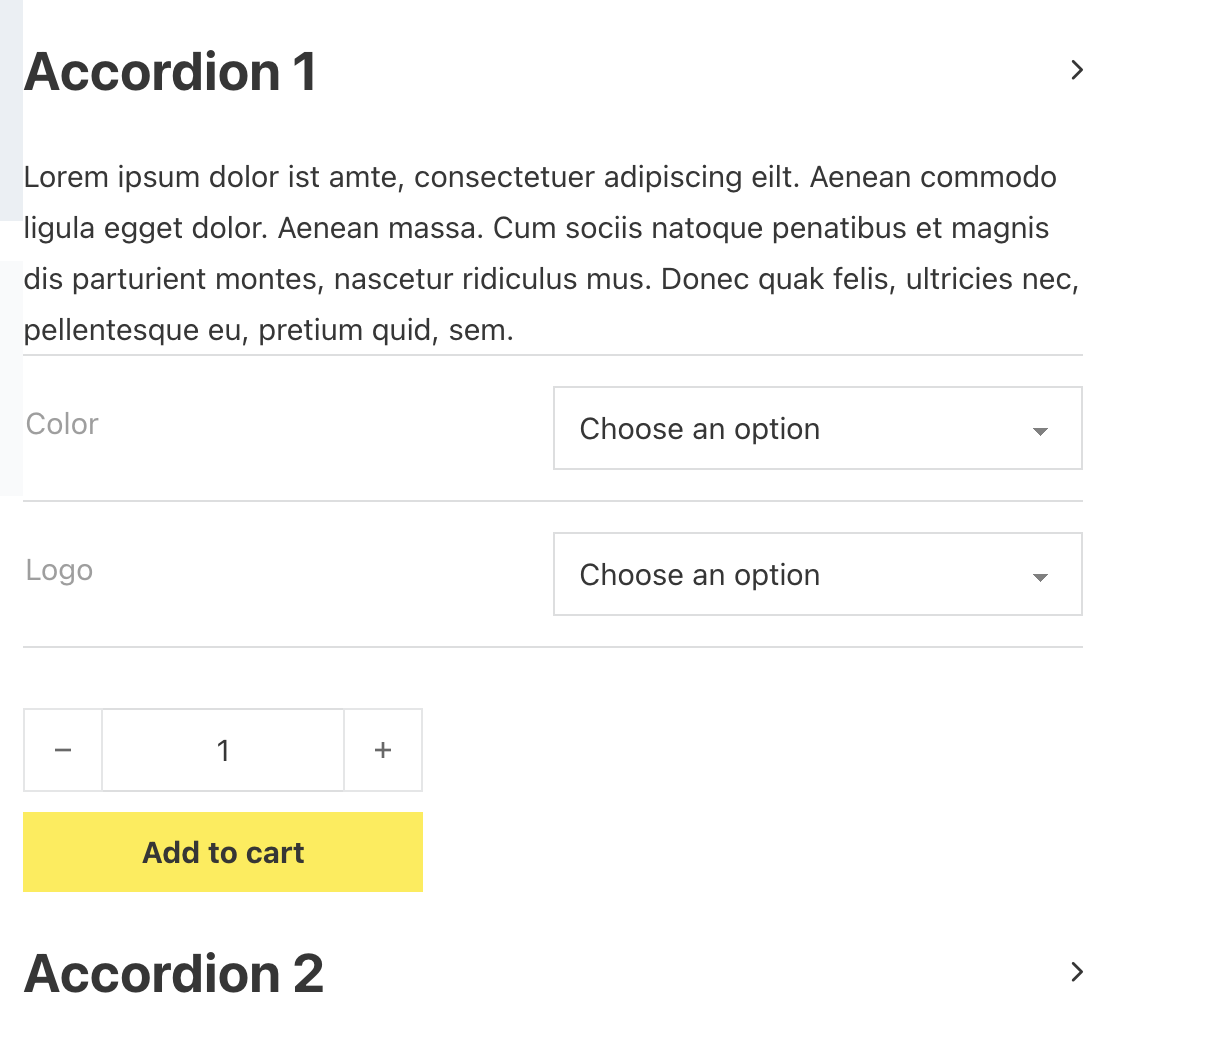Click the plus quantity button
The image size is (1210, 1060).
point(383,750)
